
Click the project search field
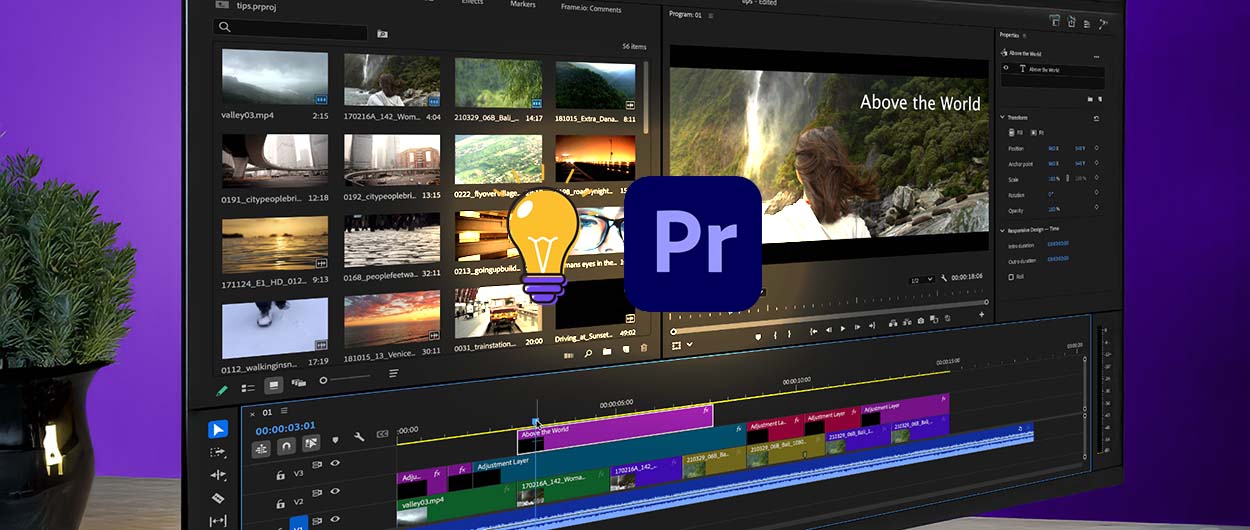tap(292, 27)
